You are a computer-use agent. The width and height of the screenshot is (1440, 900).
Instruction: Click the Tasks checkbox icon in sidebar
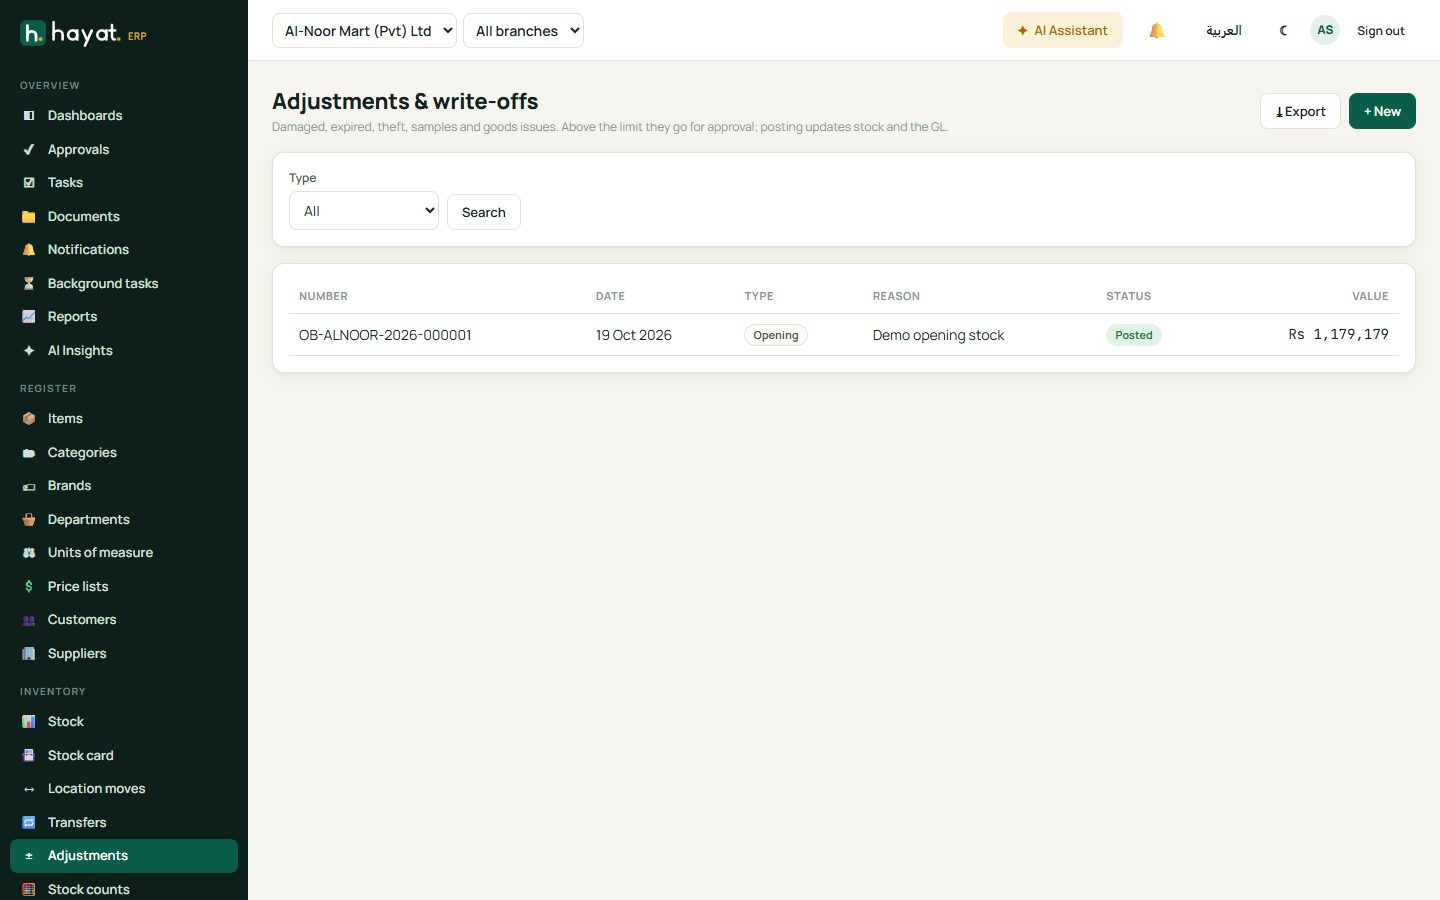pos(29,183)
